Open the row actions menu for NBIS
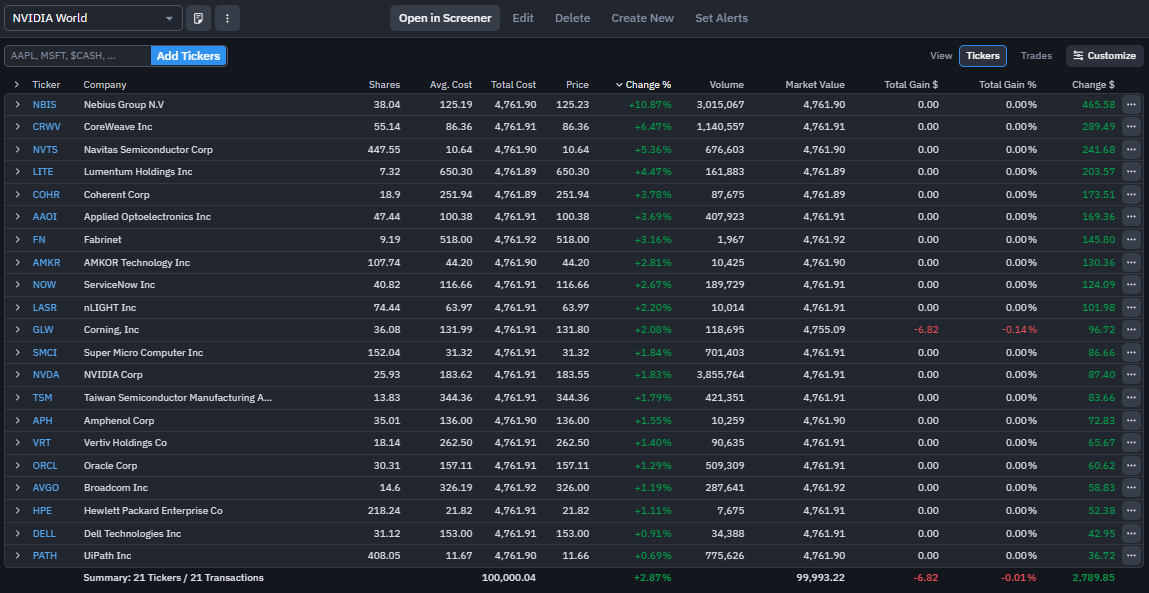 pos(1131,104)
